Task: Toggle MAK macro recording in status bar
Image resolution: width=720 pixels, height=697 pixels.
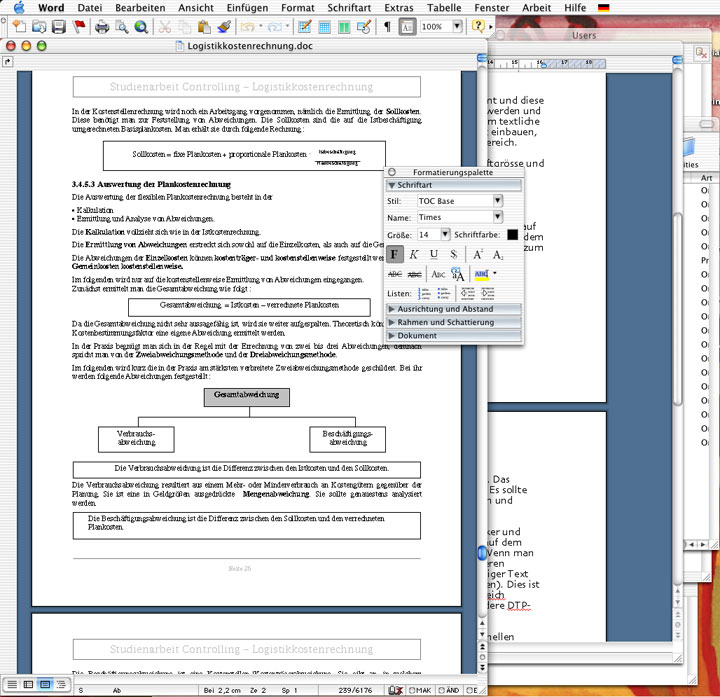Action: pyautogui.click(x=420, y=690)
